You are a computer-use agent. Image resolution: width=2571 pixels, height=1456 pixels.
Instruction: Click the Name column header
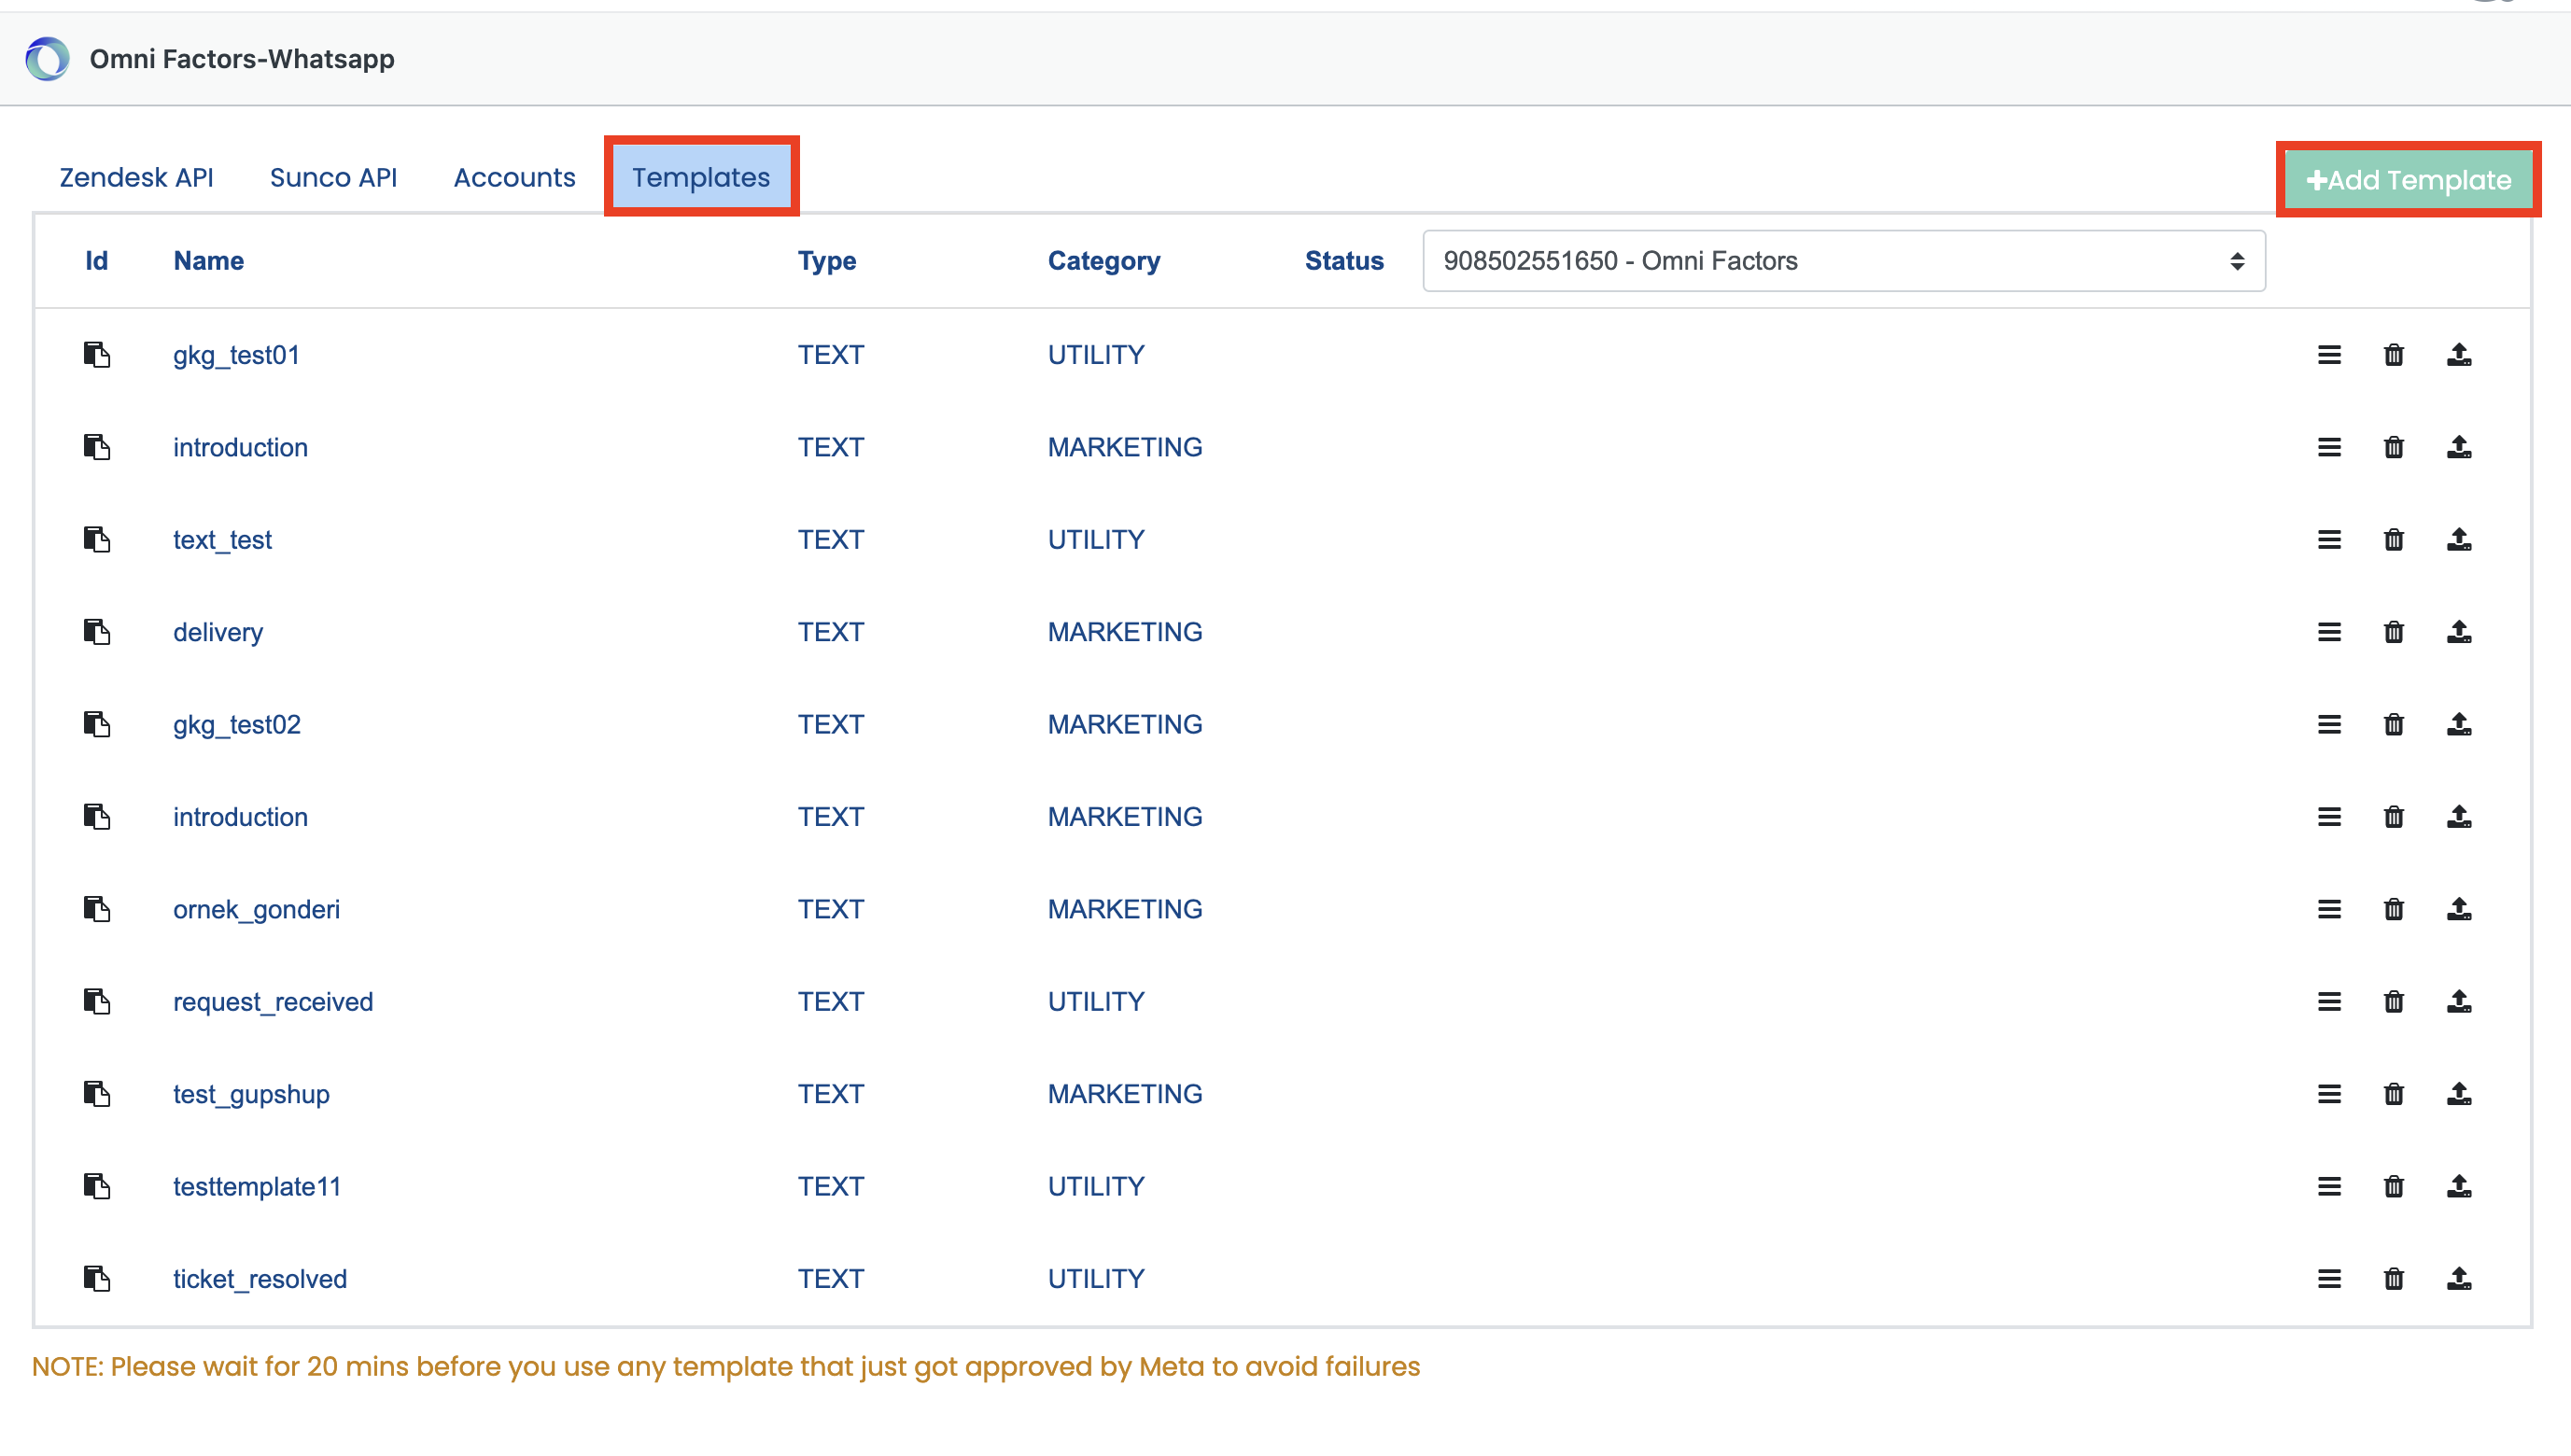[208, 261]
